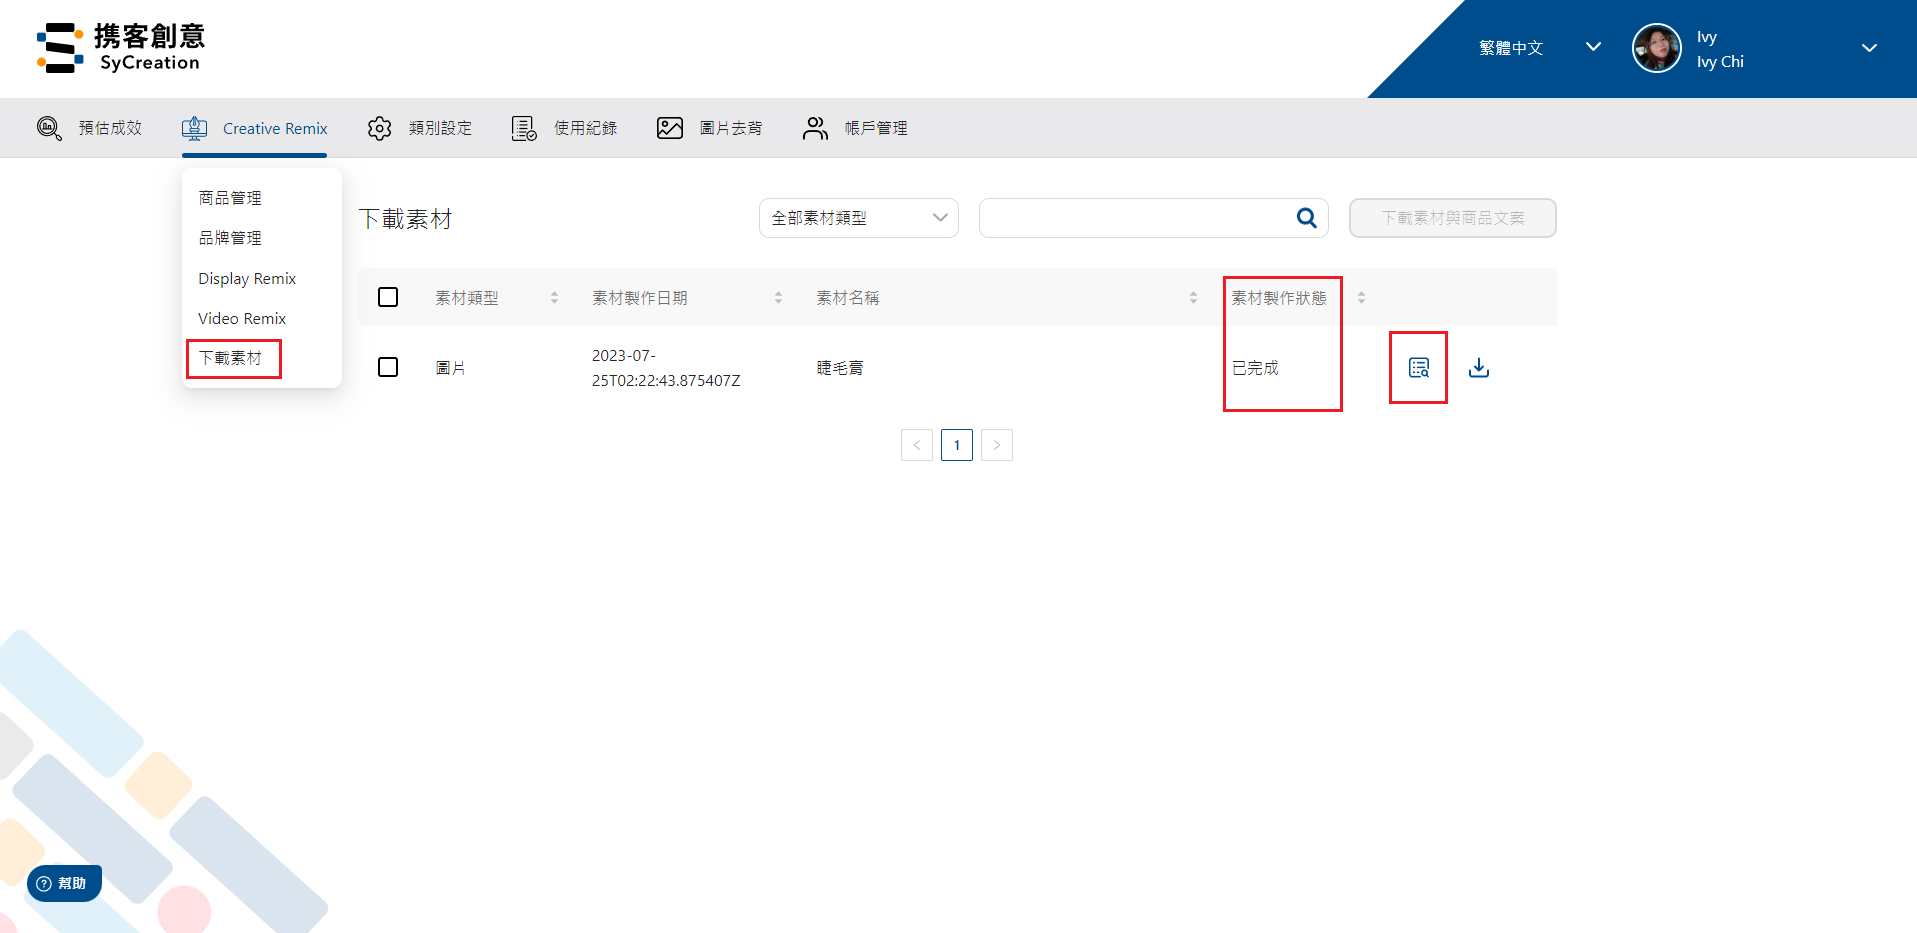Click the 下載素材與商品文案 button

coord(1452,218)
